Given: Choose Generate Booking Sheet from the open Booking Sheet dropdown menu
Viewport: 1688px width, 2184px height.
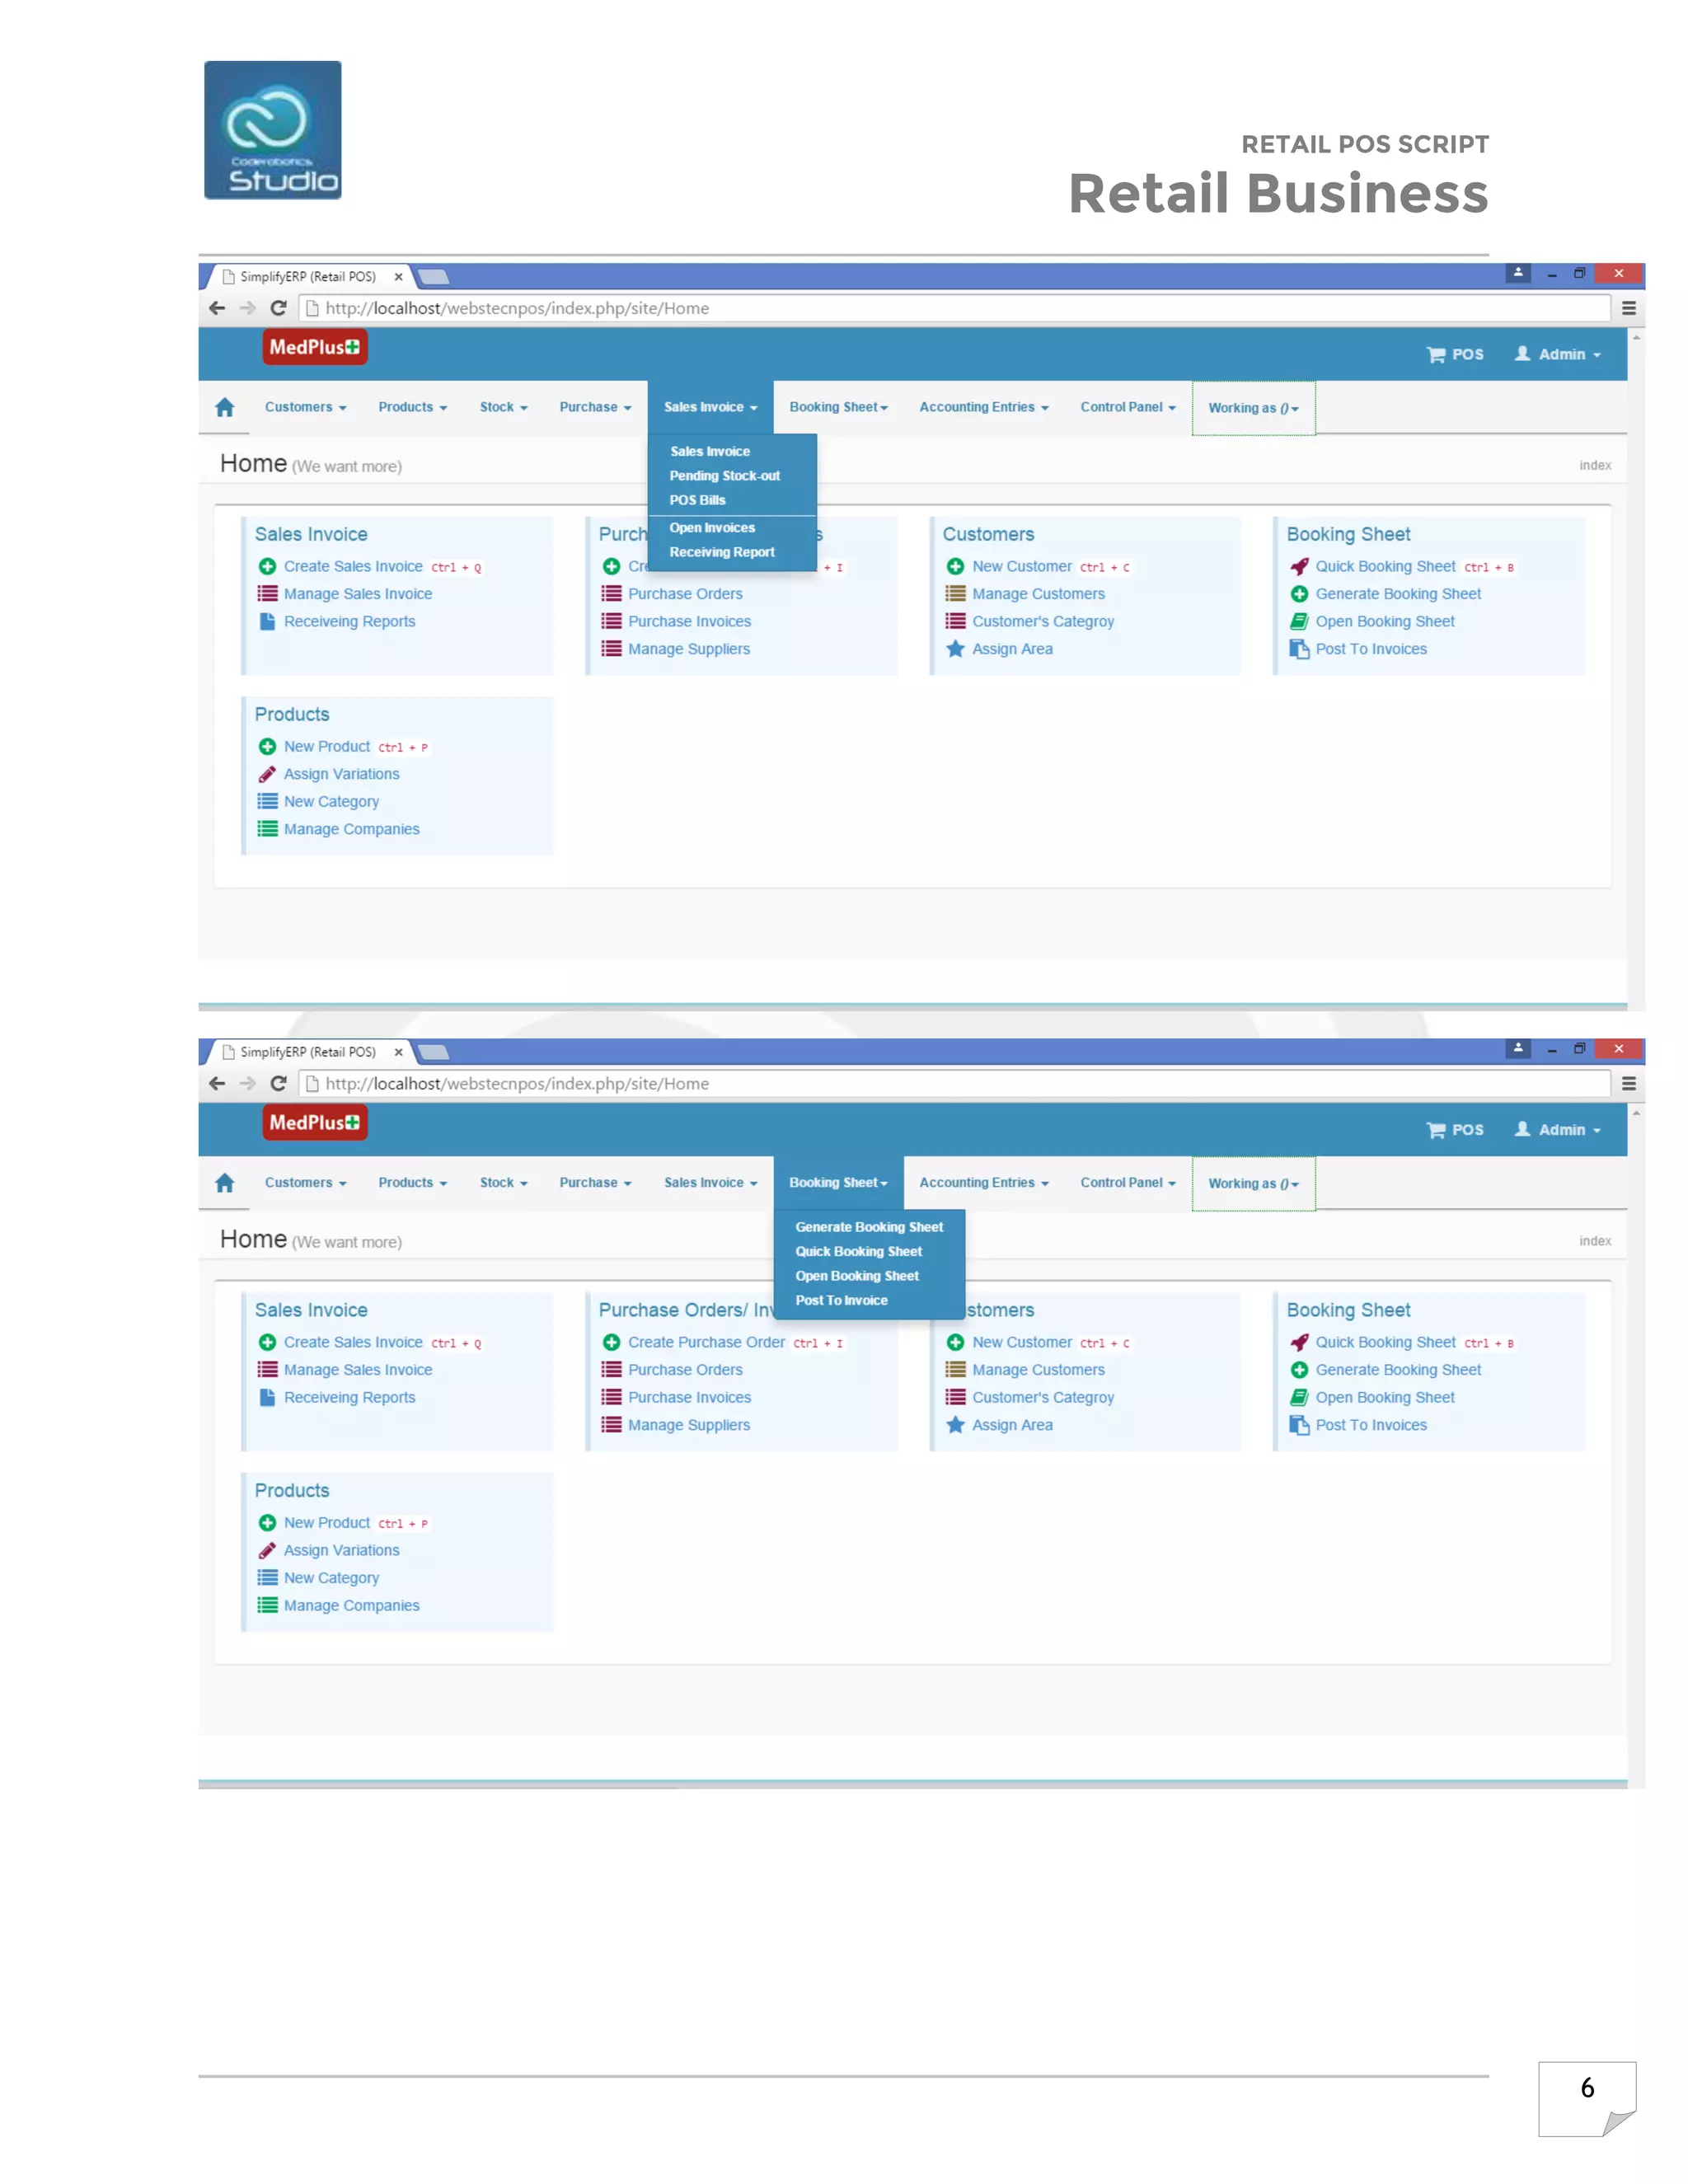Looking at the screenshot, I should 869,1227.
